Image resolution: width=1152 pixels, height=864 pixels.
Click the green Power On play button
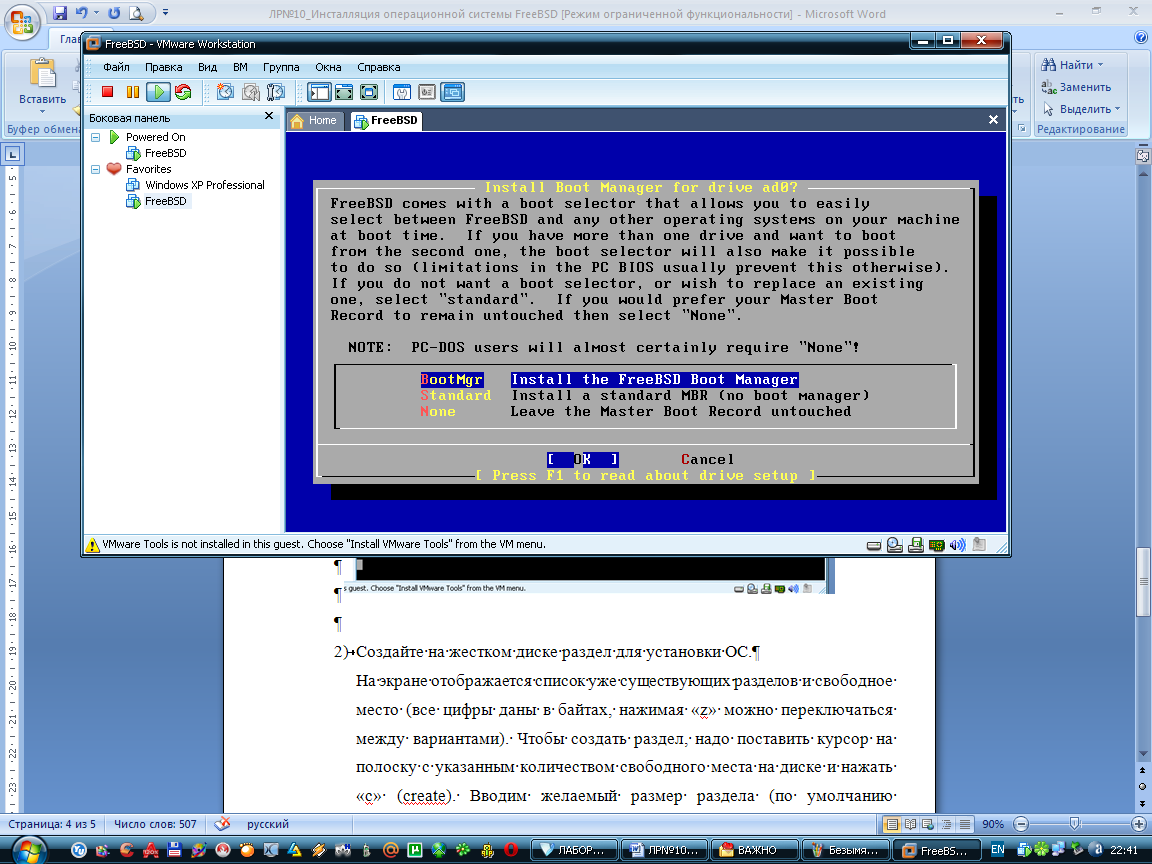pos(158,92)
